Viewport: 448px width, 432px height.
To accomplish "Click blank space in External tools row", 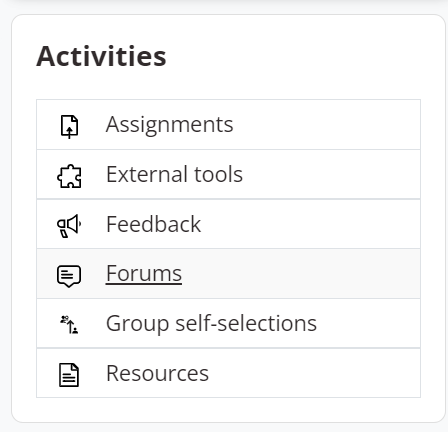I will [332, 174].
